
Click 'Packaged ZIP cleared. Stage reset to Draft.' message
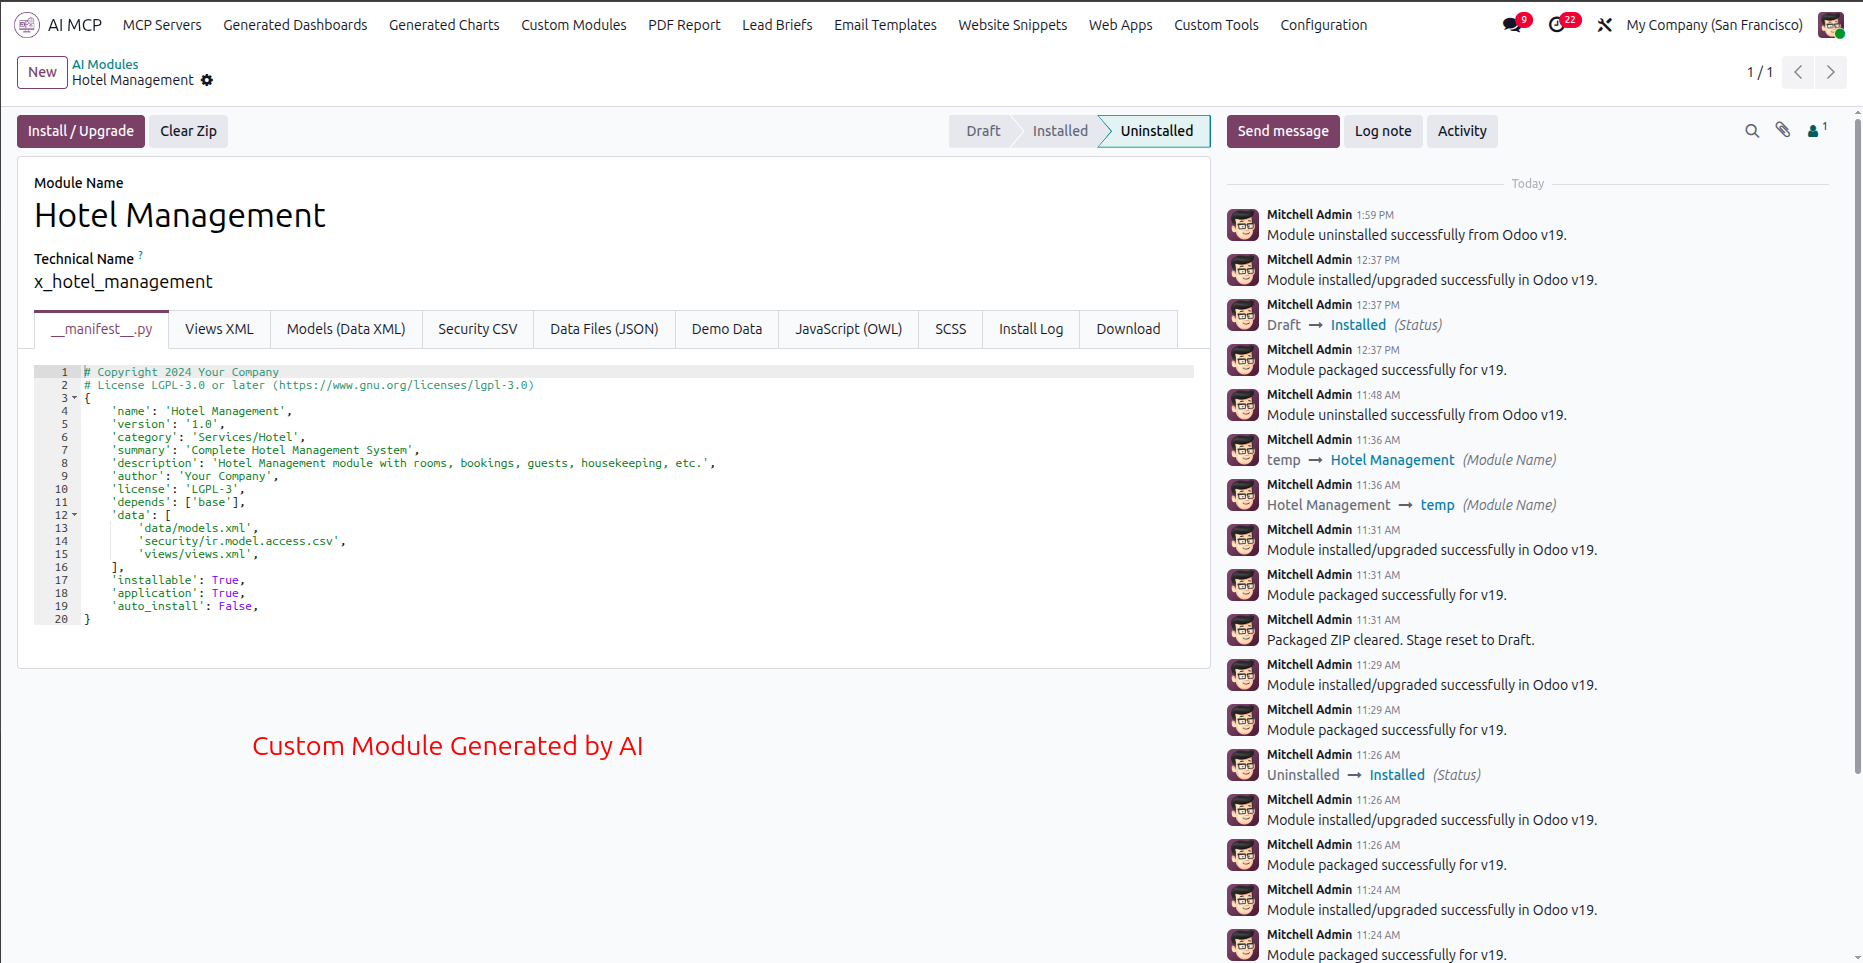1400,640
